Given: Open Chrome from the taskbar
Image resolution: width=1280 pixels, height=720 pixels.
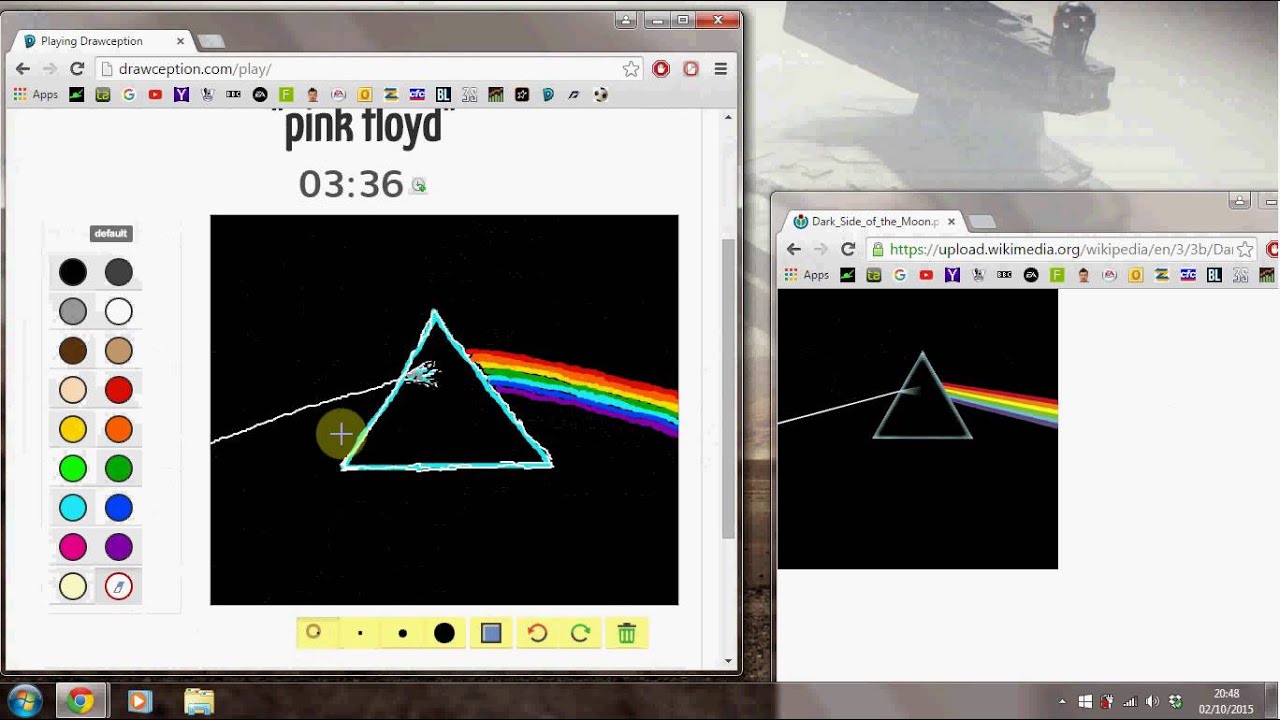Looking at the screenshot, I should click(x=81, y=701).
